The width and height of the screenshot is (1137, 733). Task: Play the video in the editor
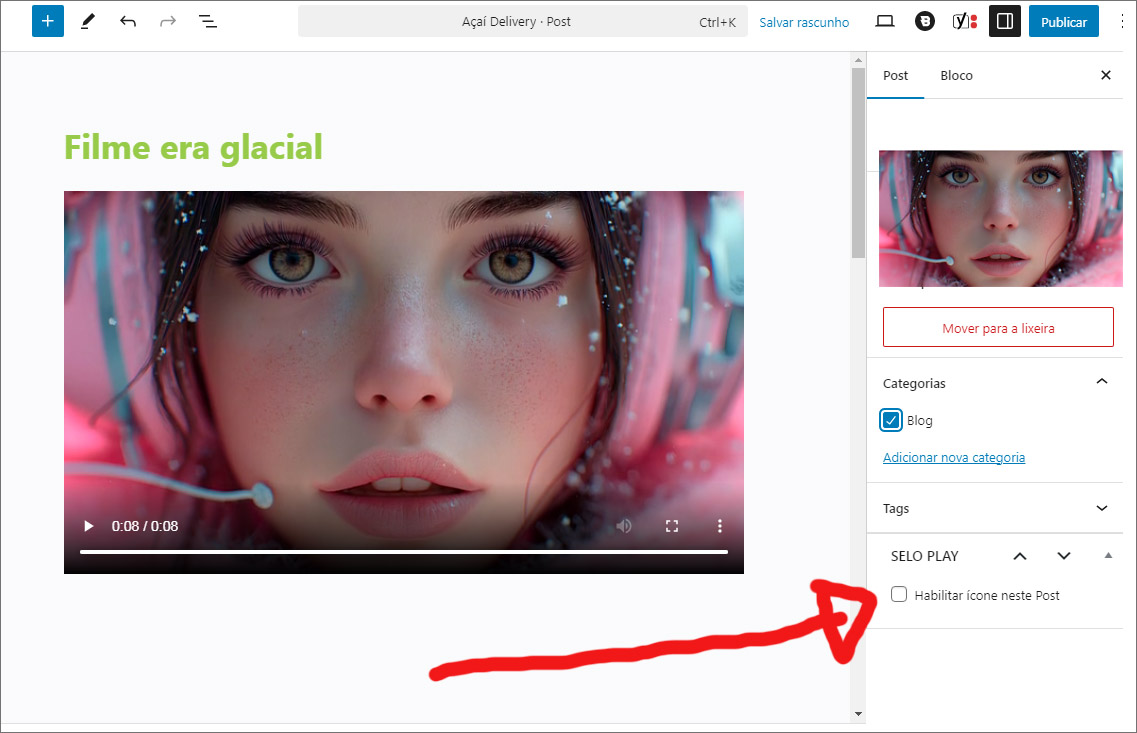[x=88, y=526]
